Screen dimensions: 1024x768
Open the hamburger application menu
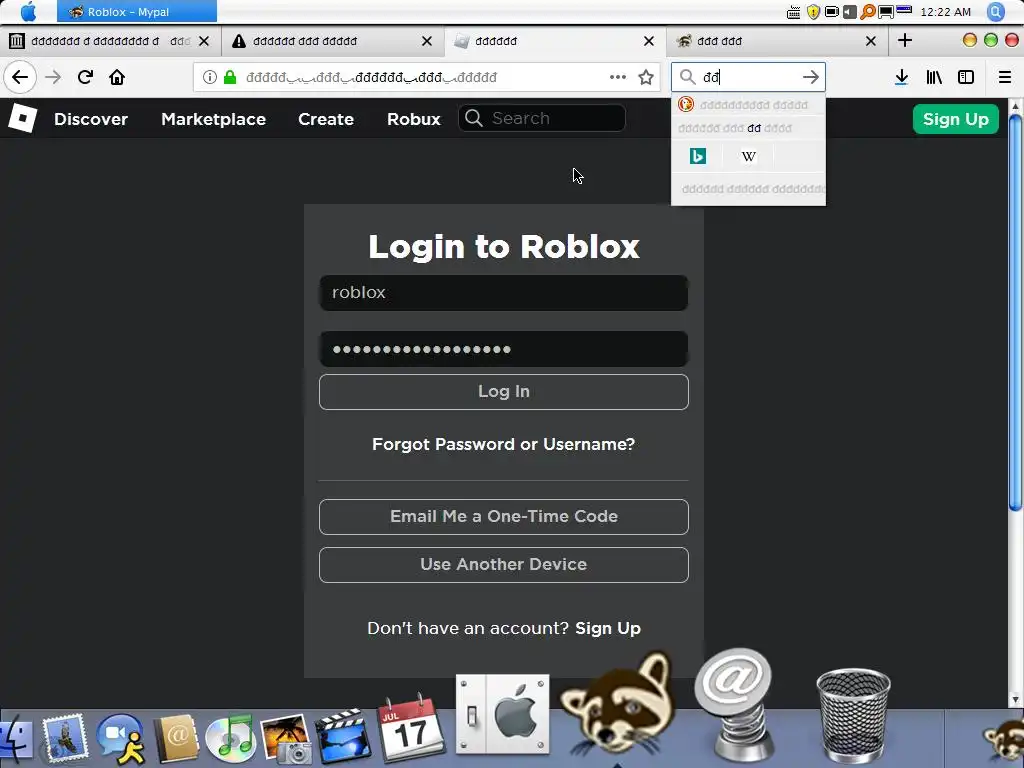click(1004, 77)
